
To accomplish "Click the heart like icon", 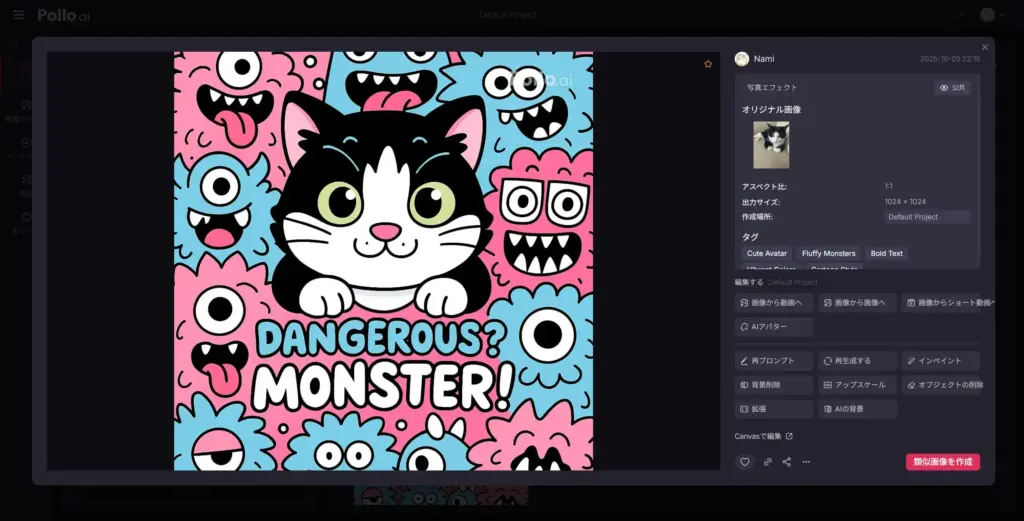I will click(x=744, y=462).
